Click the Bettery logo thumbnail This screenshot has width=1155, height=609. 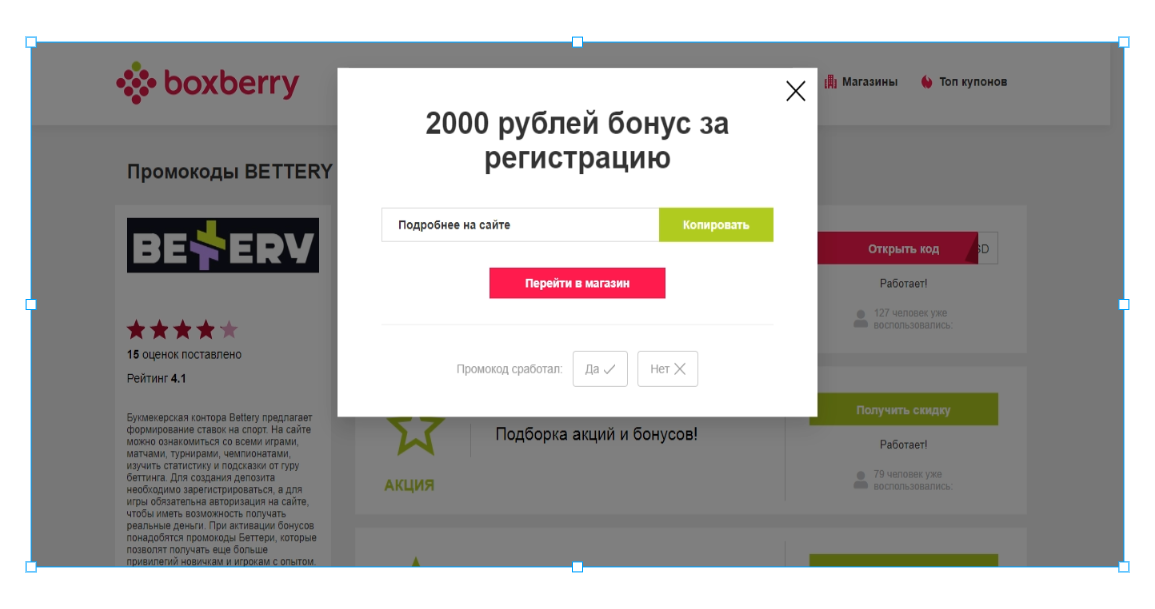223,245
